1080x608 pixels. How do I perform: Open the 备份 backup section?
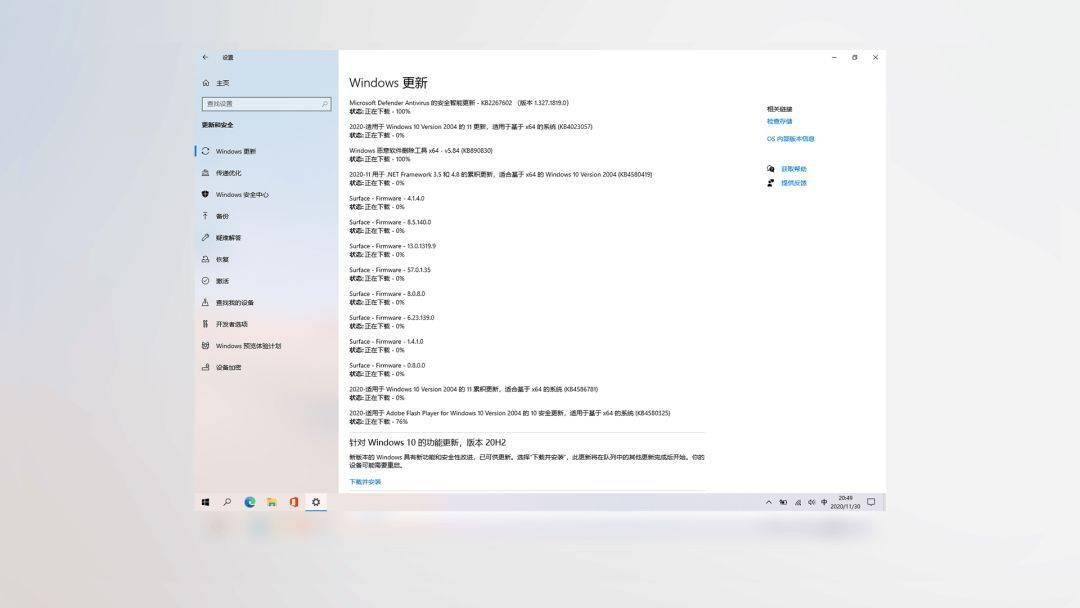[222, 216]
